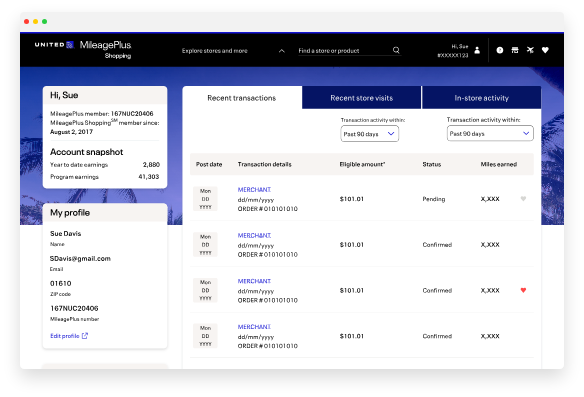Click the Transaction details column header
This screenshot has height=397, width=584.
(264, 164)
